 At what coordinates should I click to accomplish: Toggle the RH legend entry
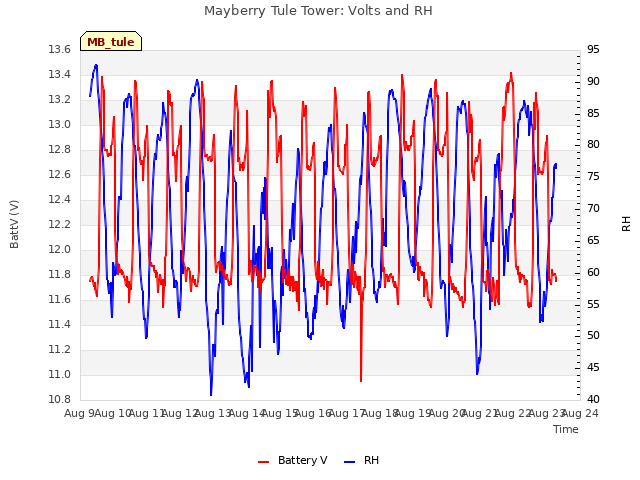[x=362, y=460]
